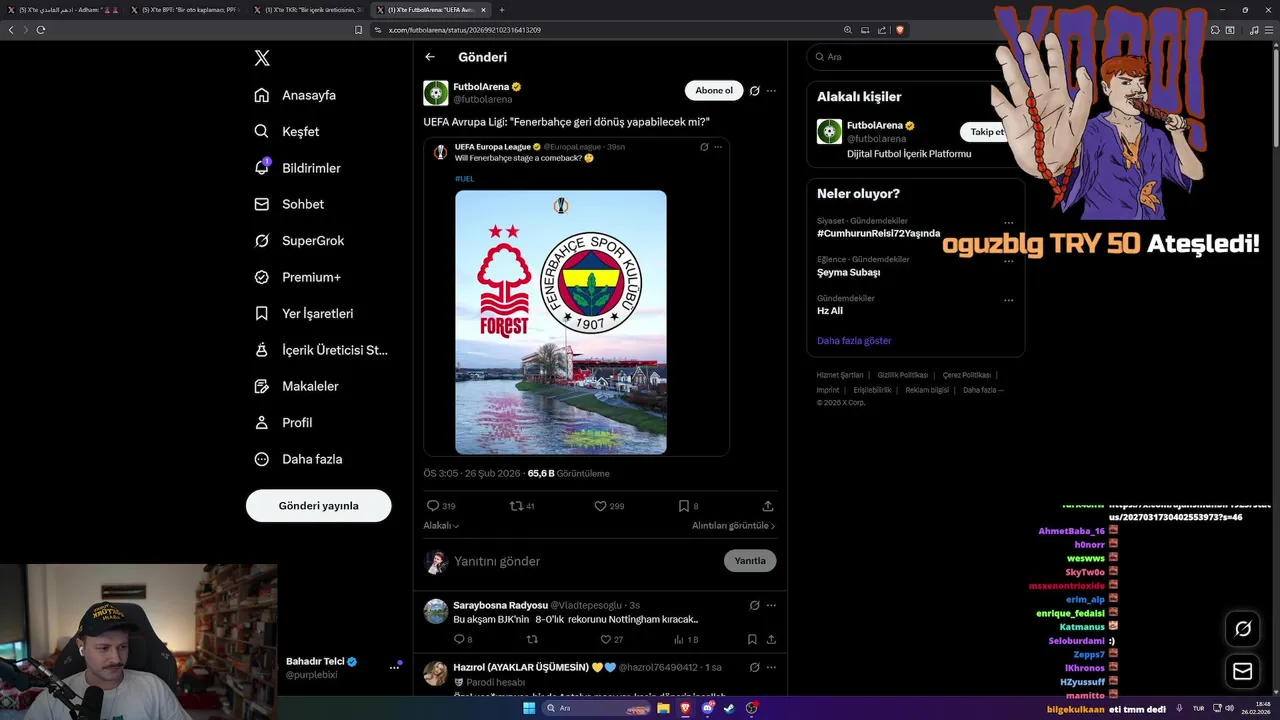1280x720 pixels.
Task: Open floating Grok button
Action: 1243,629
